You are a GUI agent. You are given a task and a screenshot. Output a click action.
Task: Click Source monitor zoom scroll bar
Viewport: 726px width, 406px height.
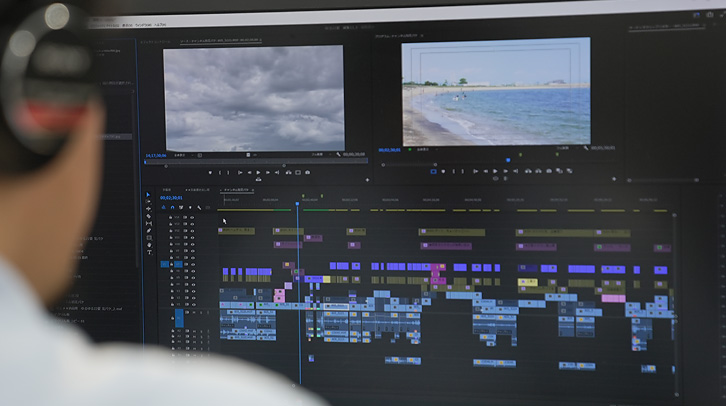[x=225, y=166]
